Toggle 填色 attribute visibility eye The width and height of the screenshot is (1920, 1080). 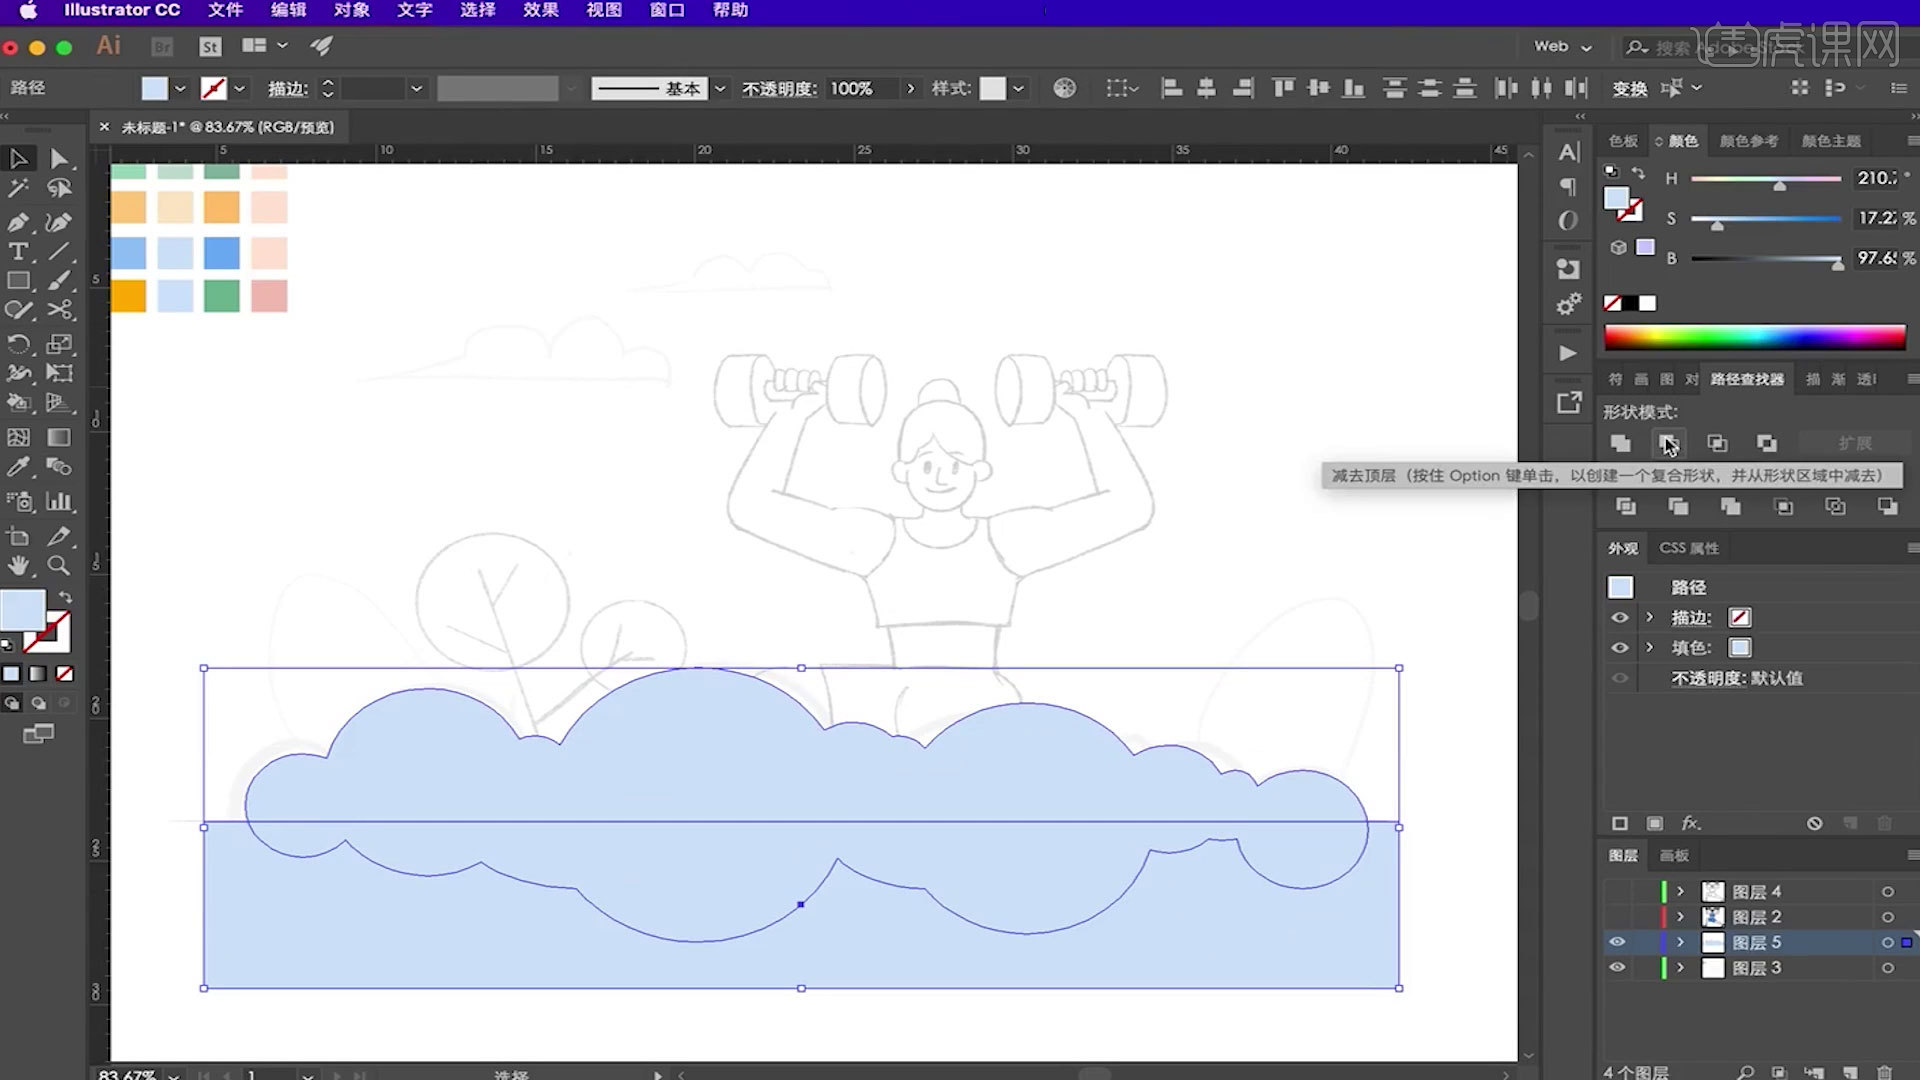point(1620,648)
